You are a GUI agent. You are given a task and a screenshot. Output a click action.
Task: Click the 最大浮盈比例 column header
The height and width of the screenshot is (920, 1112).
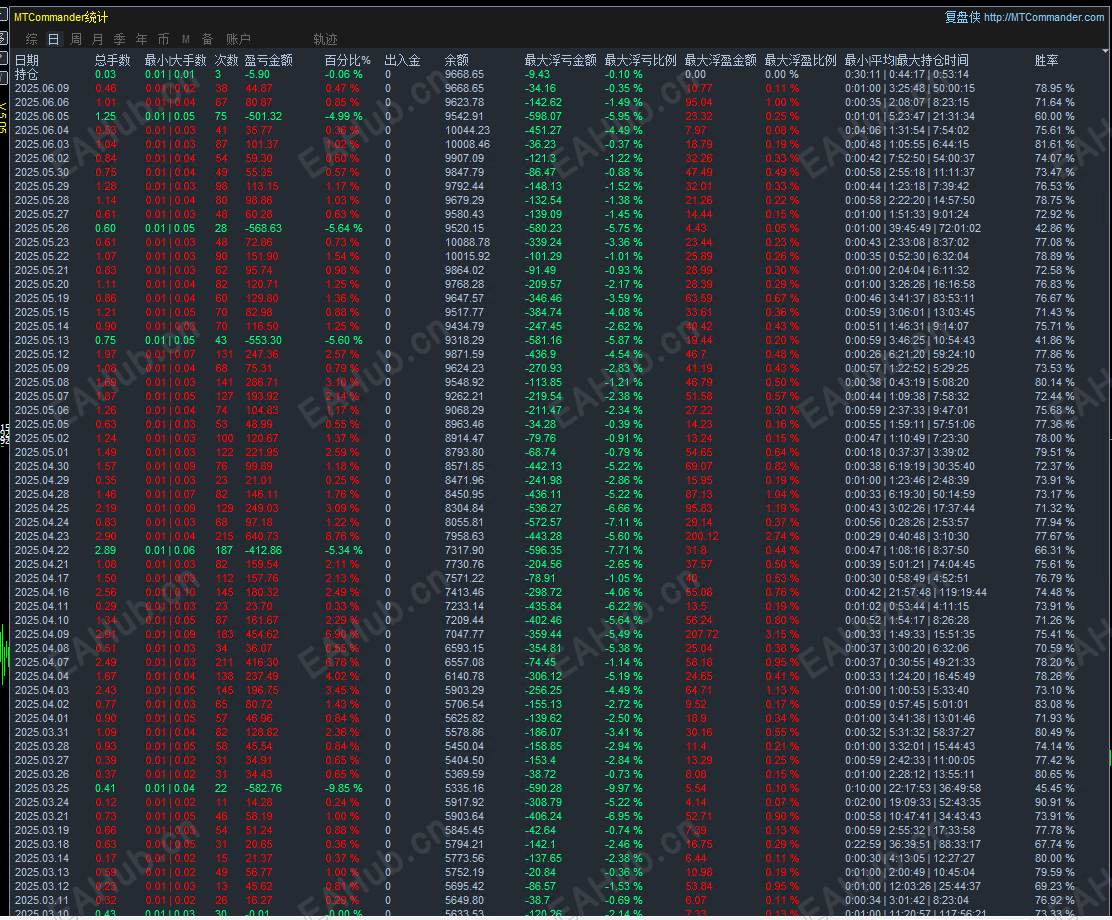tap(801, 60)
